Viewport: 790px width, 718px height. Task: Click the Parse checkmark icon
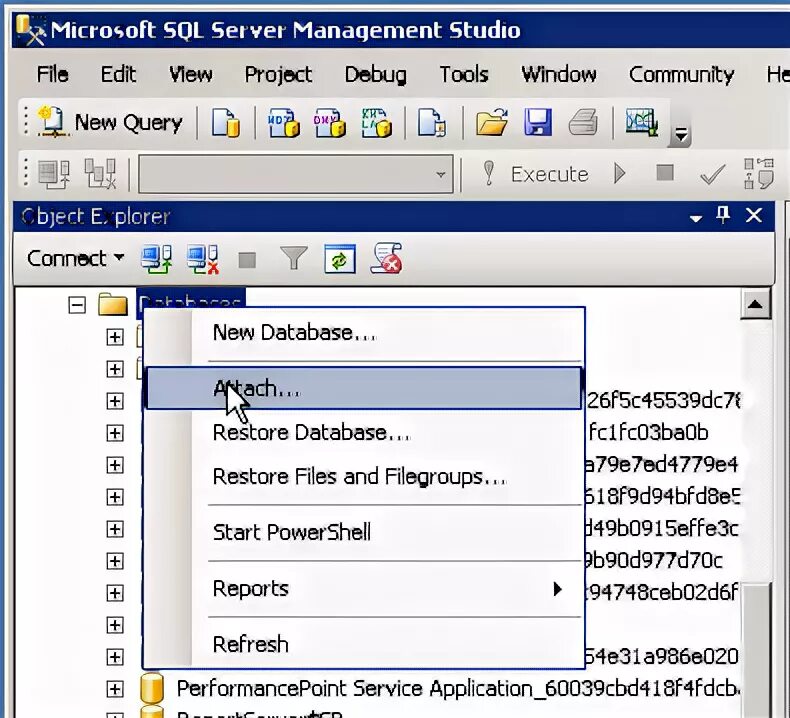pyautogui.click(x=712, y=174)
